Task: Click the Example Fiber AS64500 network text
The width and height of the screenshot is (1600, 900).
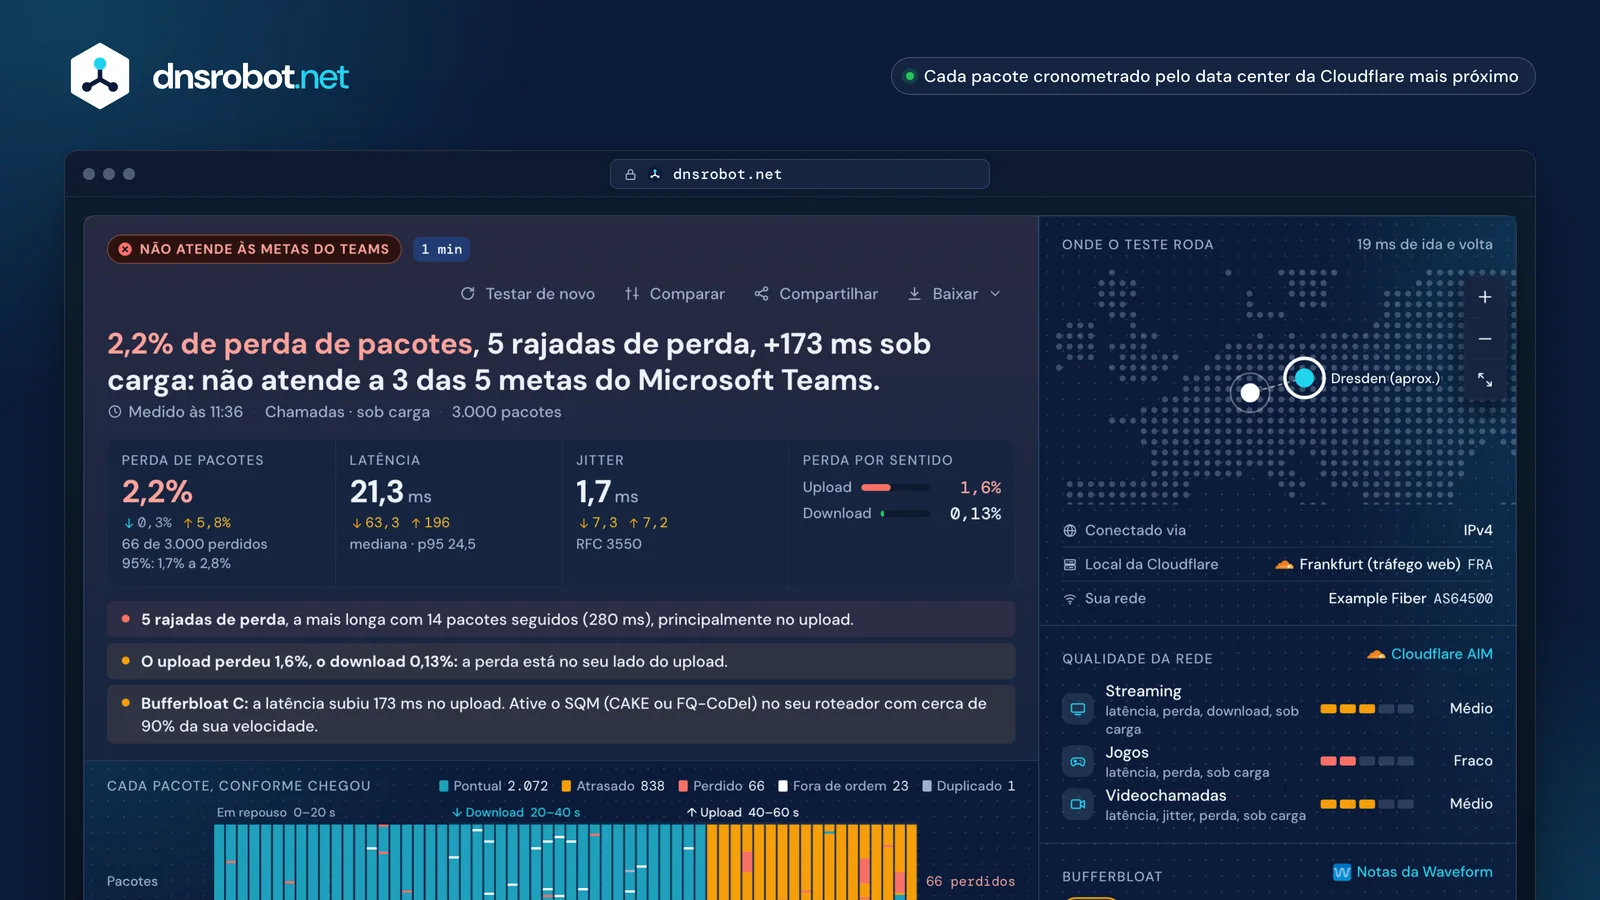Action: [1410, 599]
